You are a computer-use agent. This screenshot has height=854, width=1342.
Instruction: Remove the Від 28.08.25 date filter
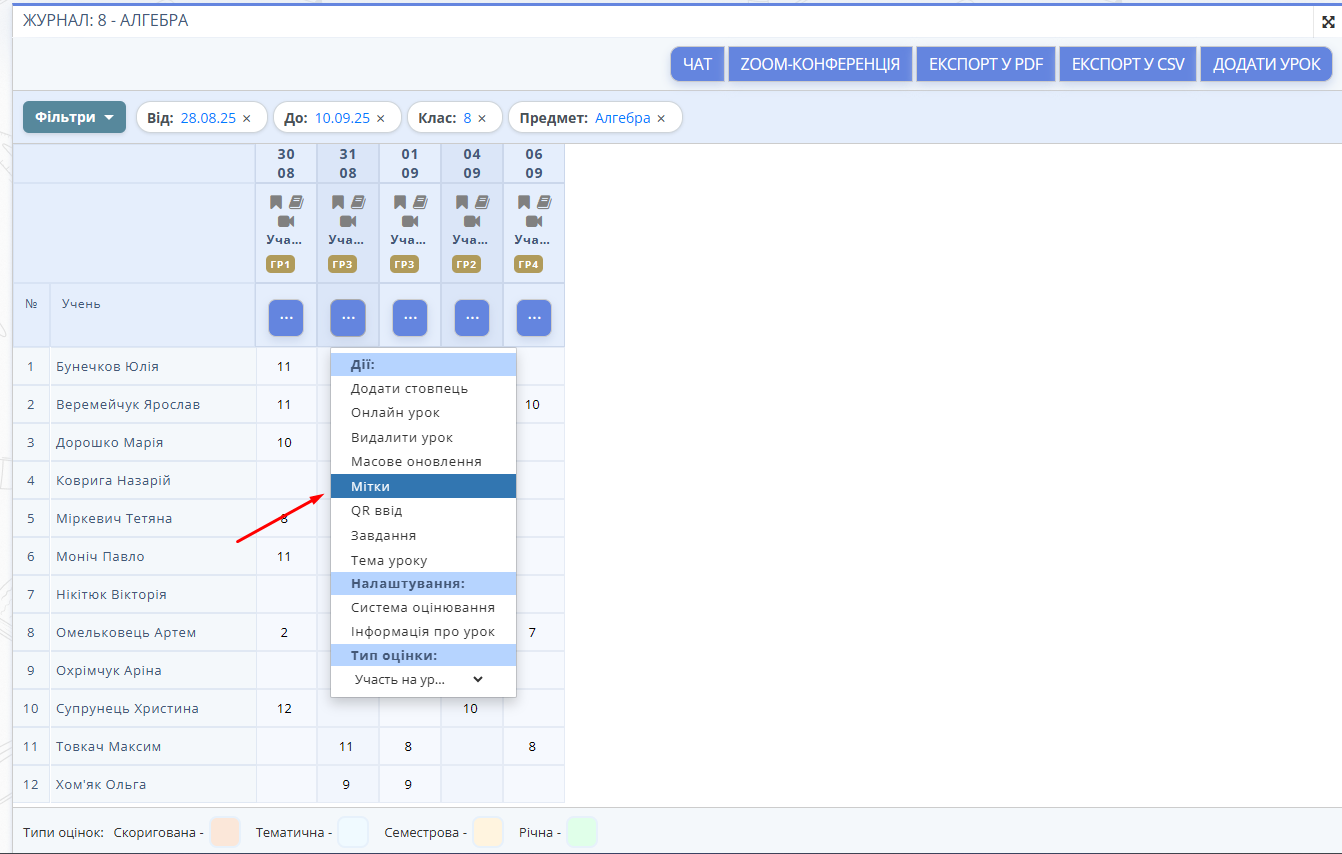(247, 118)
